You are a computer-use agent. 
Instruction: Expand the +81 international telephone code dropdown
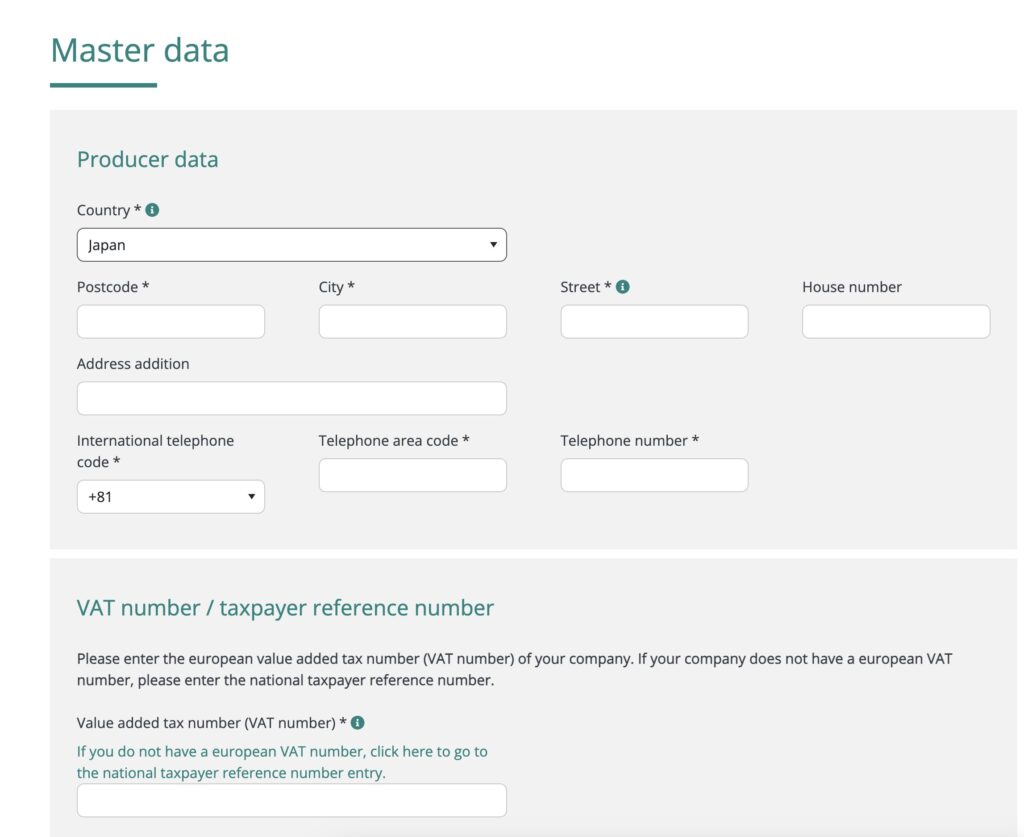click(170, 497)
